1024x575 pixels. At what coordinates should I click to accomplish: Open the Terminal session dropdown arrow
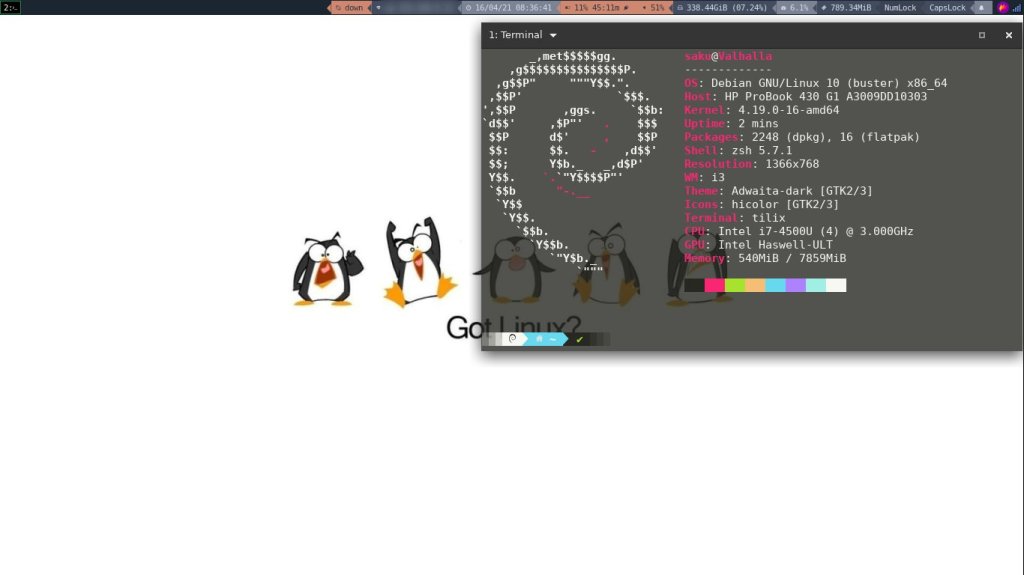pos(553,35)
